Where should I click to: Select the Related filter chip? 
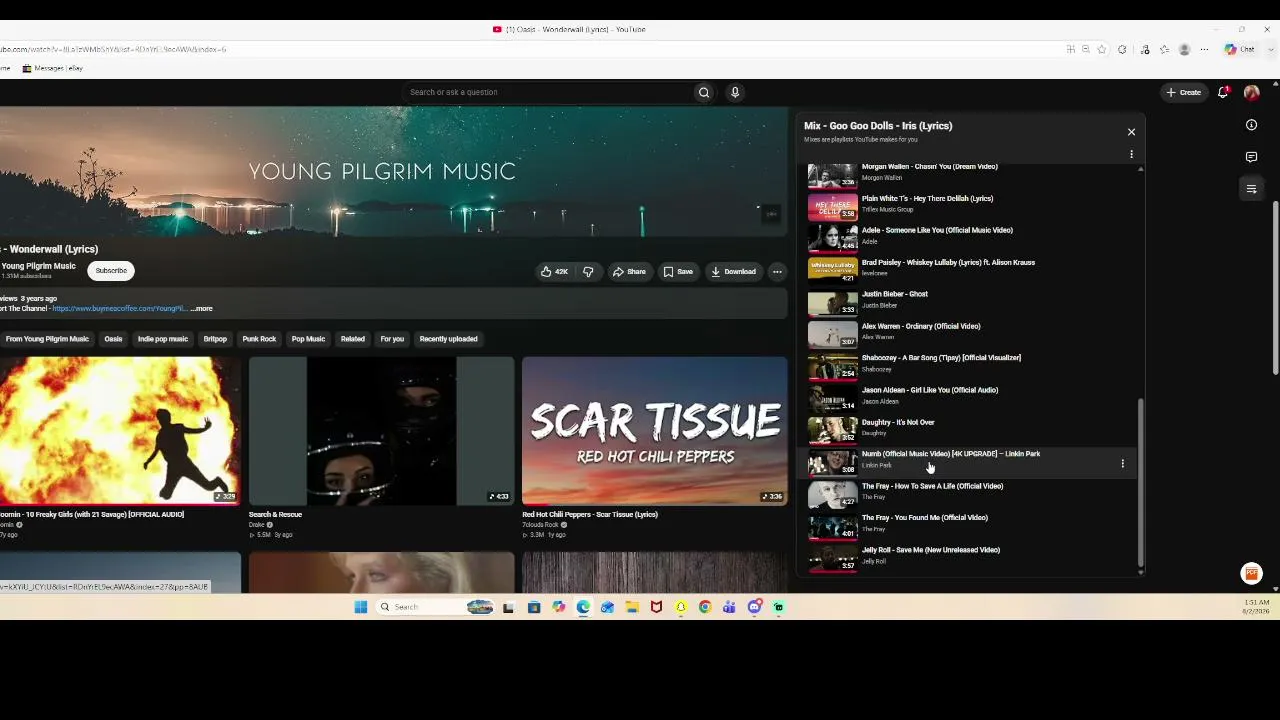tap(353, 339)
